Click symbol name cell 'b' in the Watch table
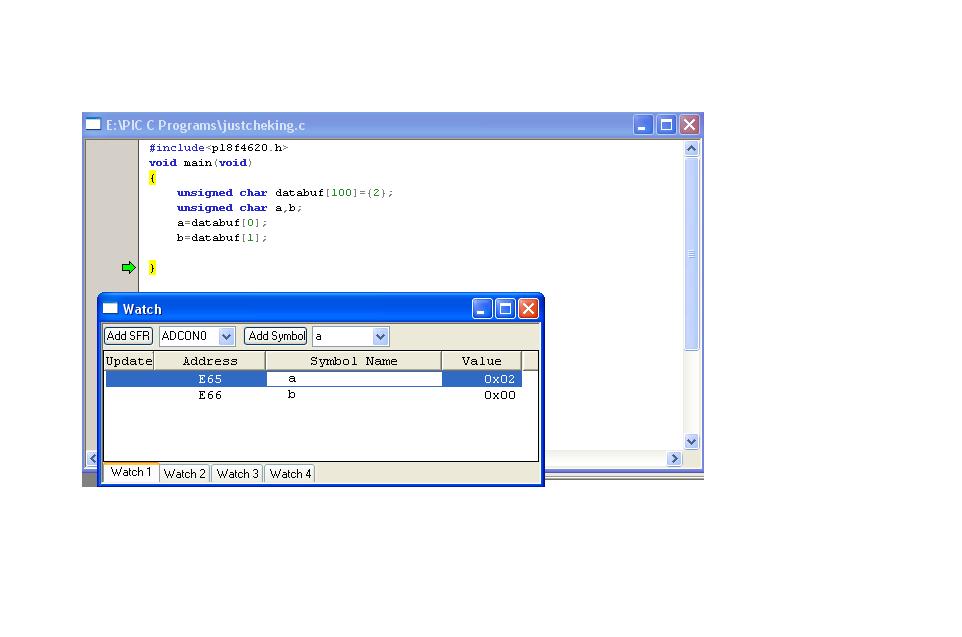The height and width of the screenshot is (637, 962). (354, 395)
